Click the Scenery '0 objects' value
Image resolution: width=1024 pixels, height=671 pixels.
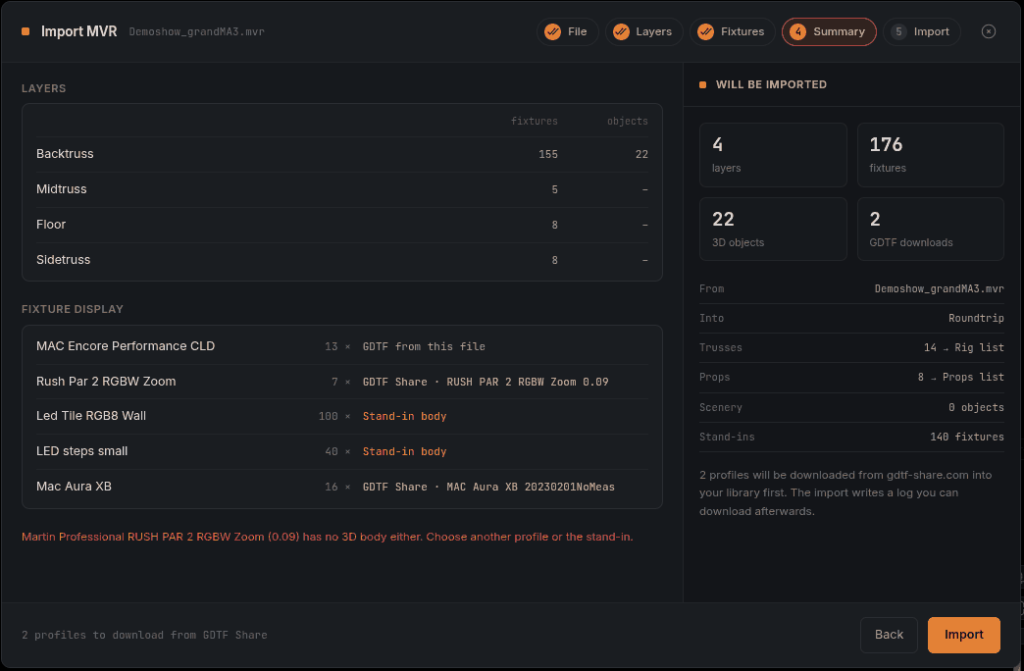(x=976, y=407)
